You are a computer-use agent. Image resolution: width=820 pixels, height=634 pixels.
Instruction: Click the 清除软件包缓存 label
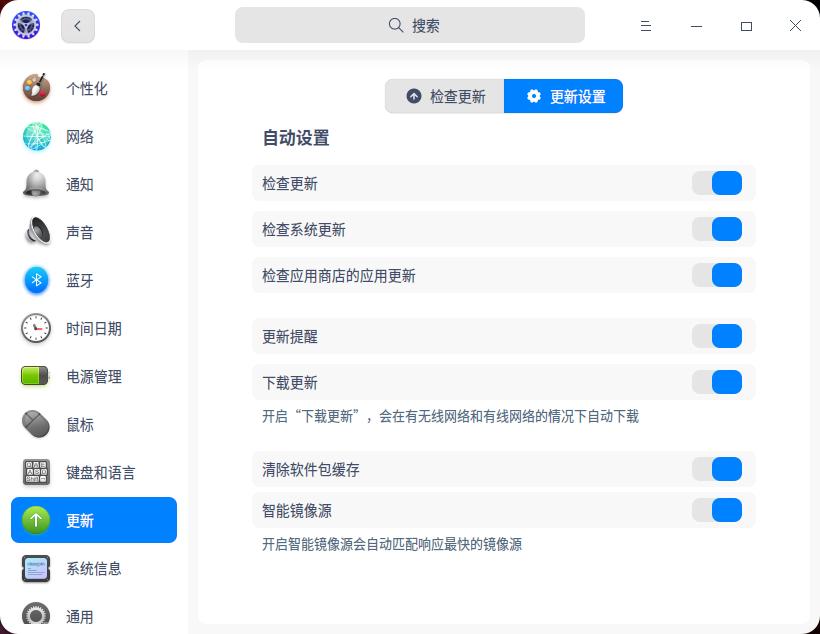(311, 469)
